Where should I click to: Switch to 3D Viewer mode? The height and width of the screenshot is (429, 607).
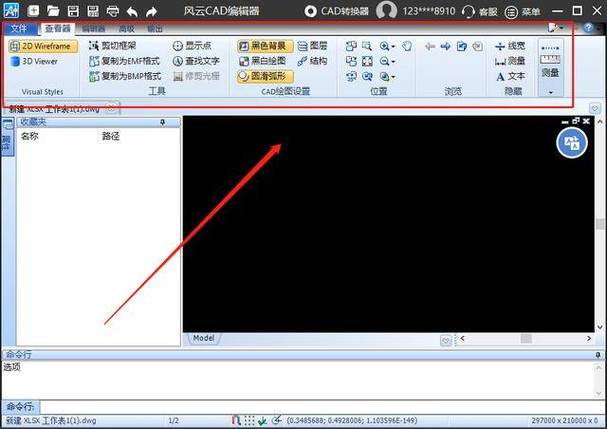pos(37,61)
